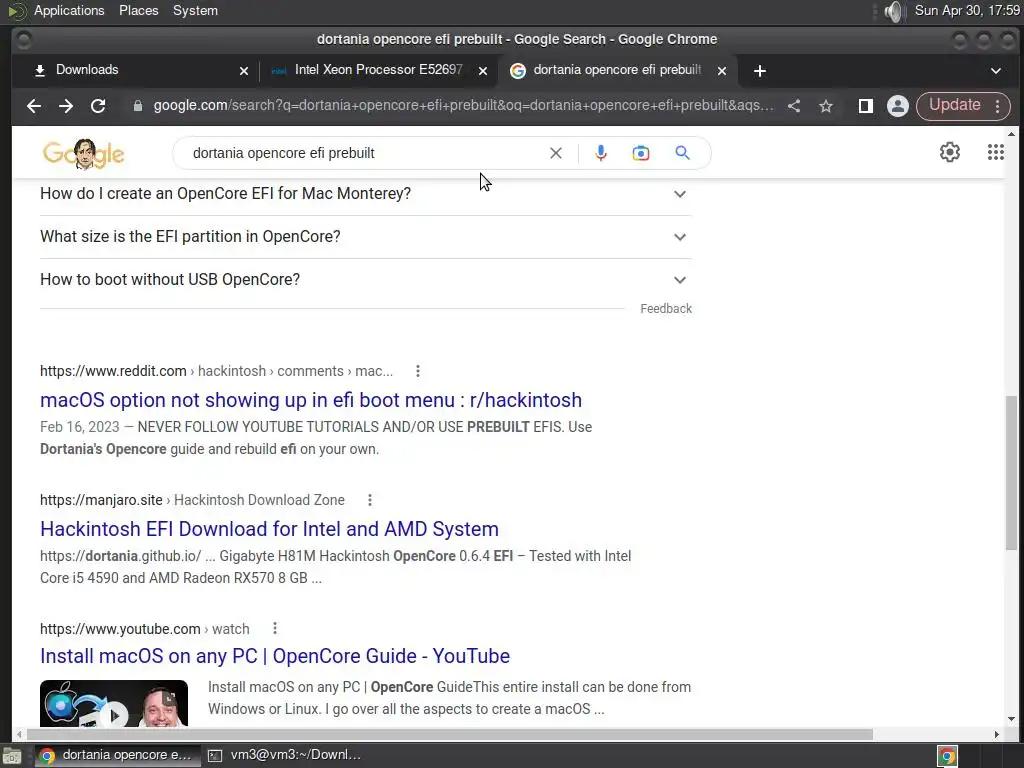Click the show desktop icon
Image resolution: width=1024 pixels, height=768 pixels.
12,756
